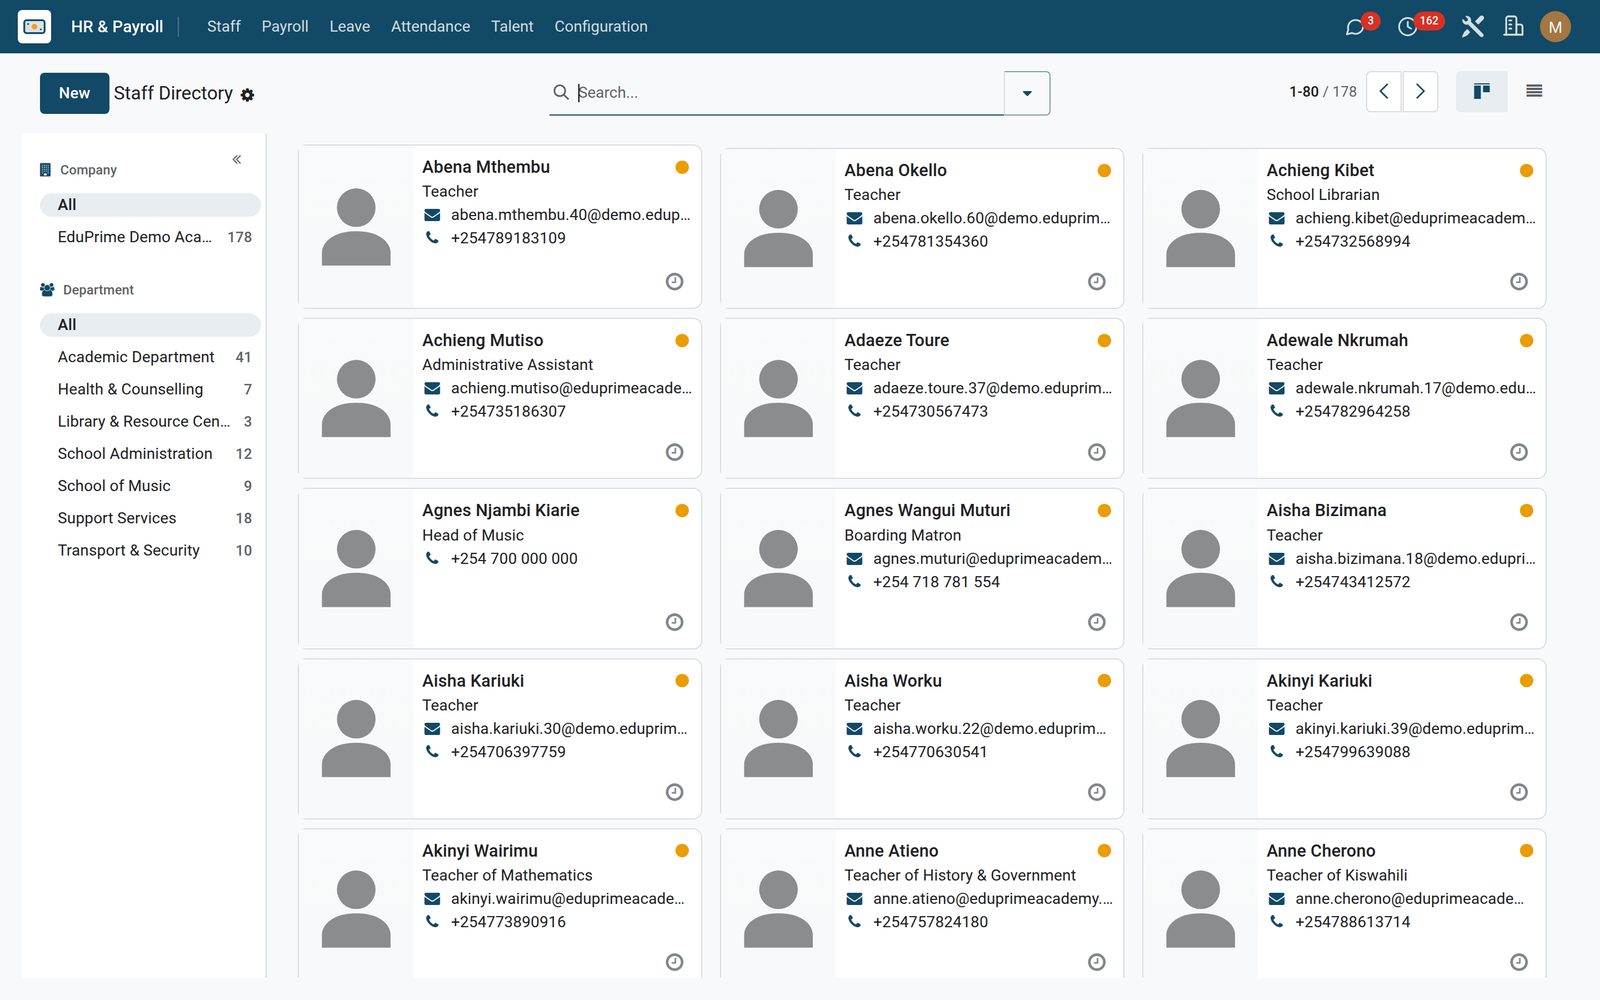The width and height of the screenshot is (1600, 1000).
Task: Click the Search input field
Action: pyautogui.click(x=788, y=92)
